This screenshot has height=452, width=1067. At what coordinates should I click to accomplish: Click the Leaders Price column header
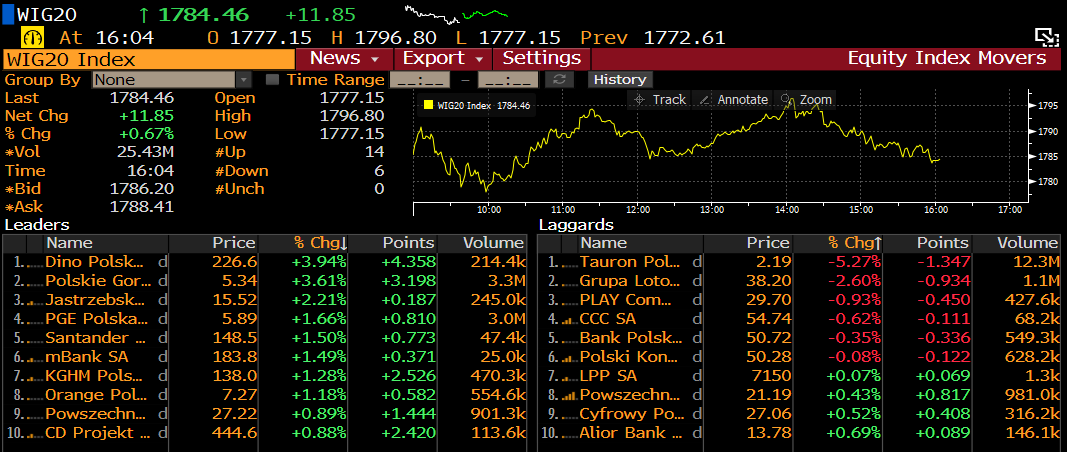point(214,243)
